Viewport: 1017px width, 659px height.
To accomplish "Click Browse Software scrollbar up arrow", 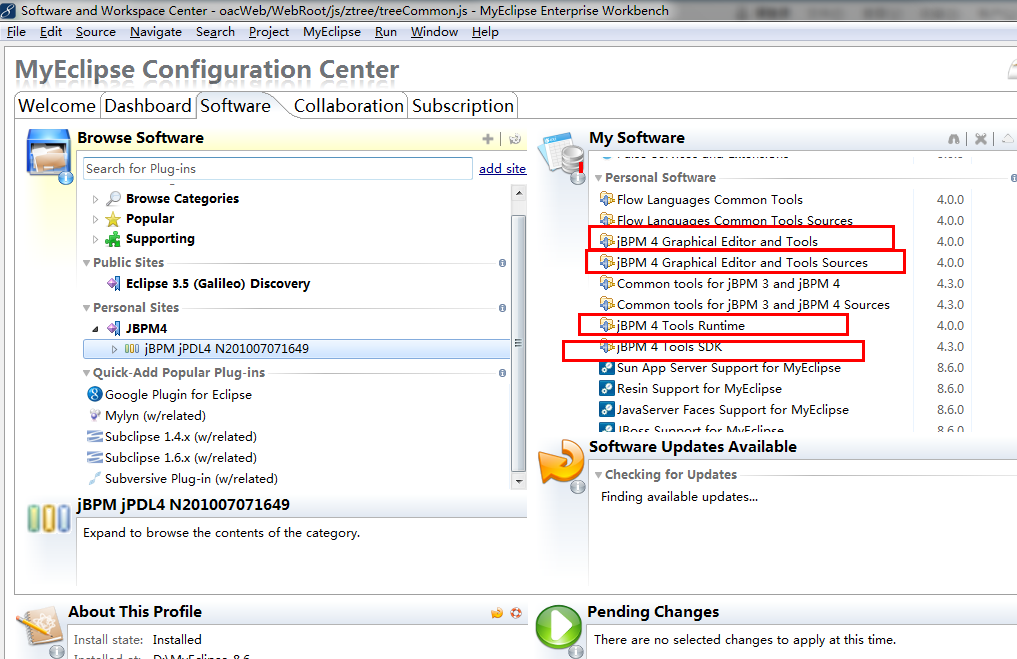I will pyautogui.click(x=518, y=193).
